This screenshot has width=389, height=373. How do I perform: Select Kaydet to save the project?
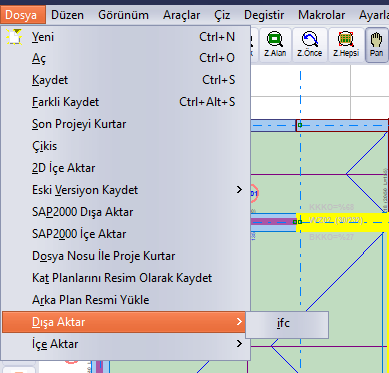[x=126, y=80]
